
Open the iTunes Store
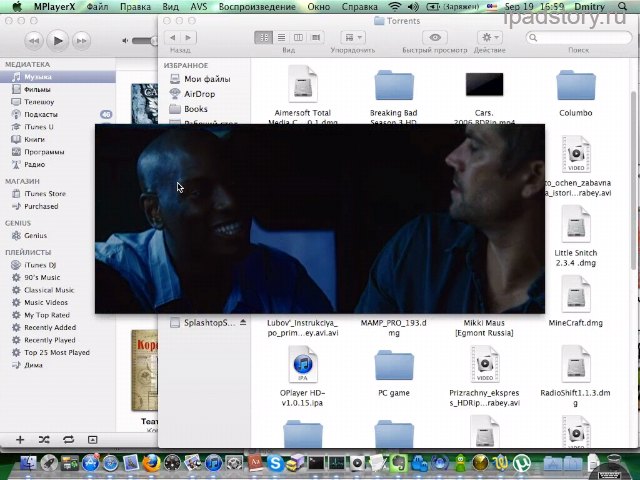point(44,193)
